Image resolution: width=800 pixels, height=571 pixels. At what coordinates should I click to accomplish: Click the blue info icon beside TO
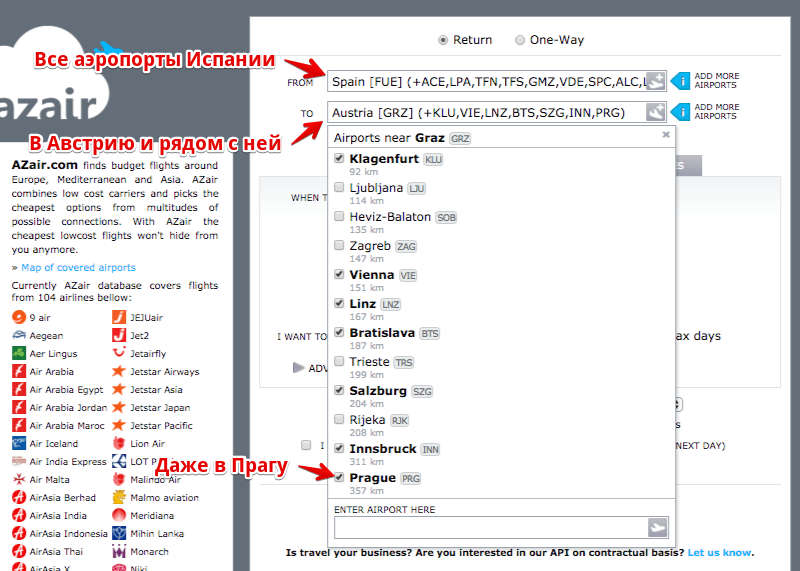tap(681, 112)
